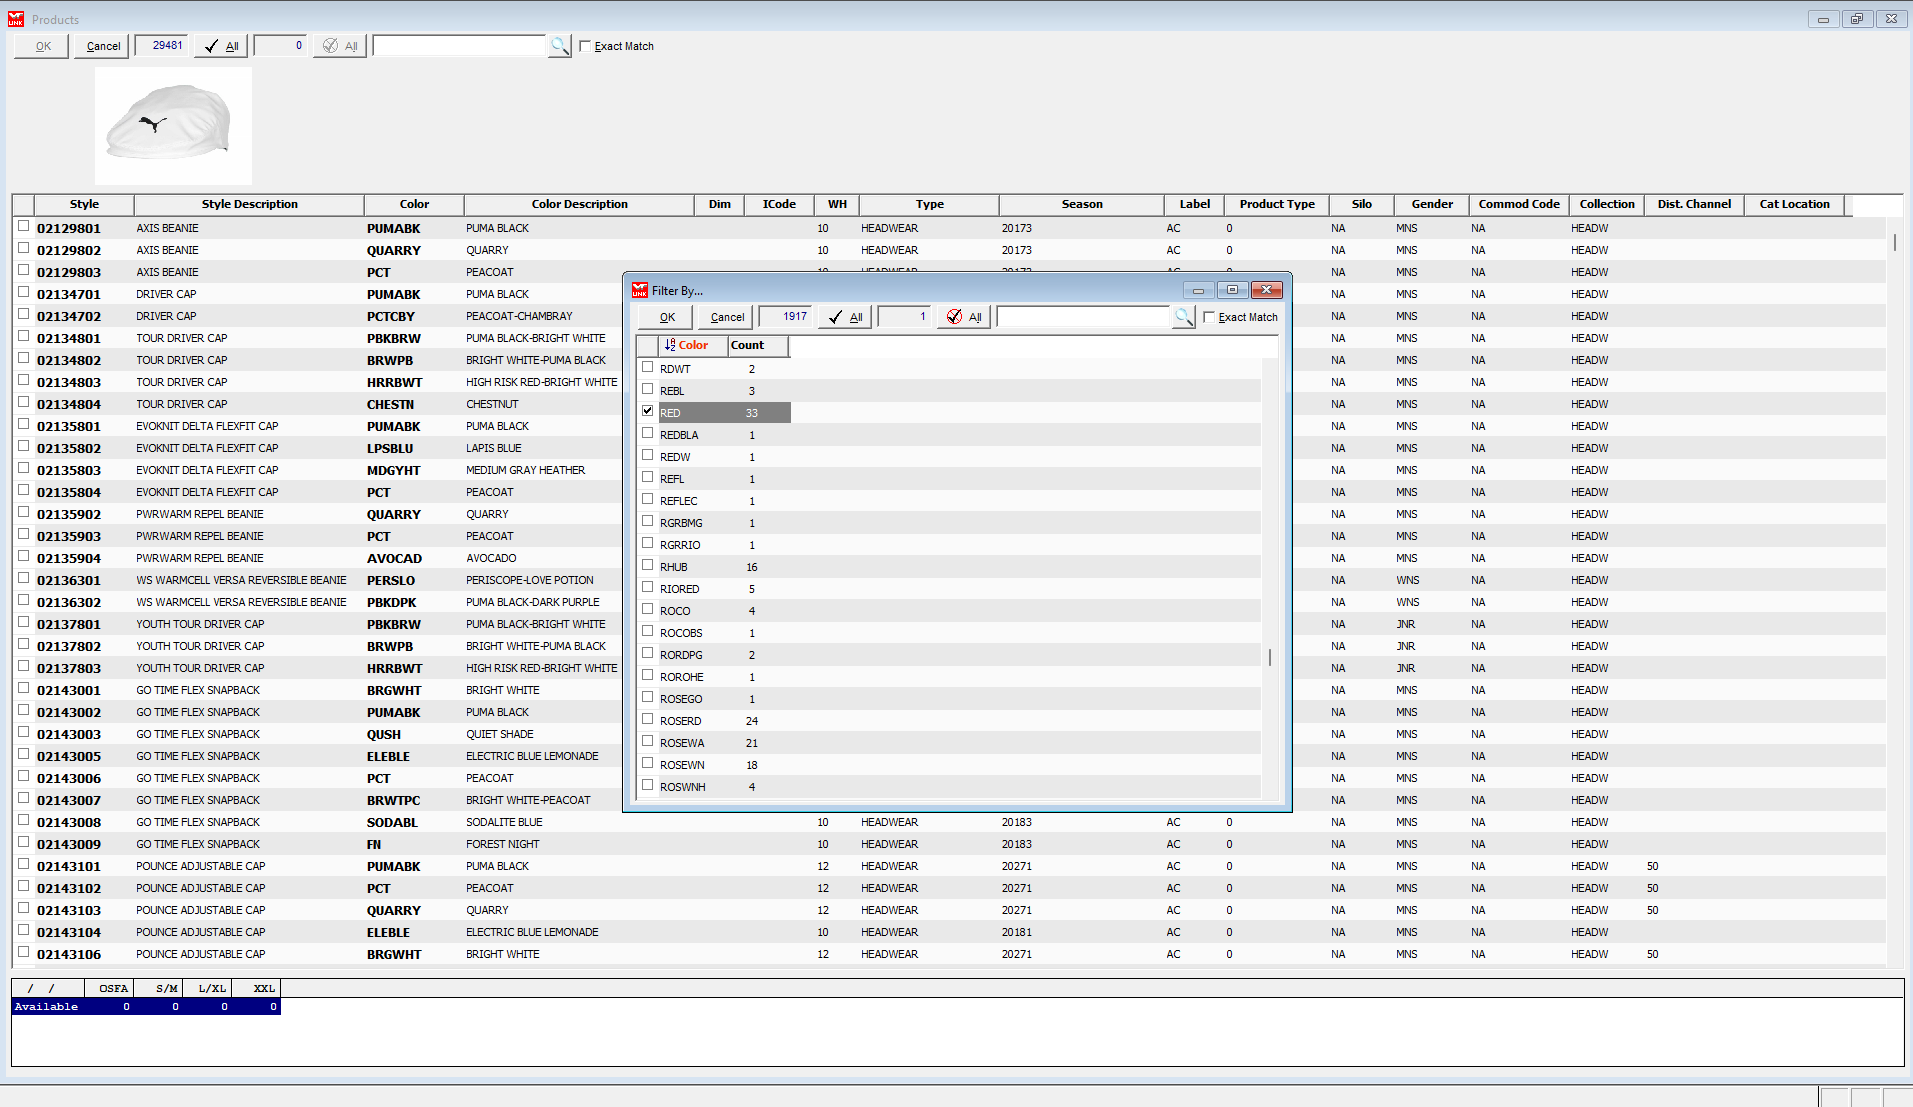Toggle Exact Match in Filter By dialog
The width and height of the screenshot is (1913, 1107).
pyautogui.click(x=1209, y=317)
